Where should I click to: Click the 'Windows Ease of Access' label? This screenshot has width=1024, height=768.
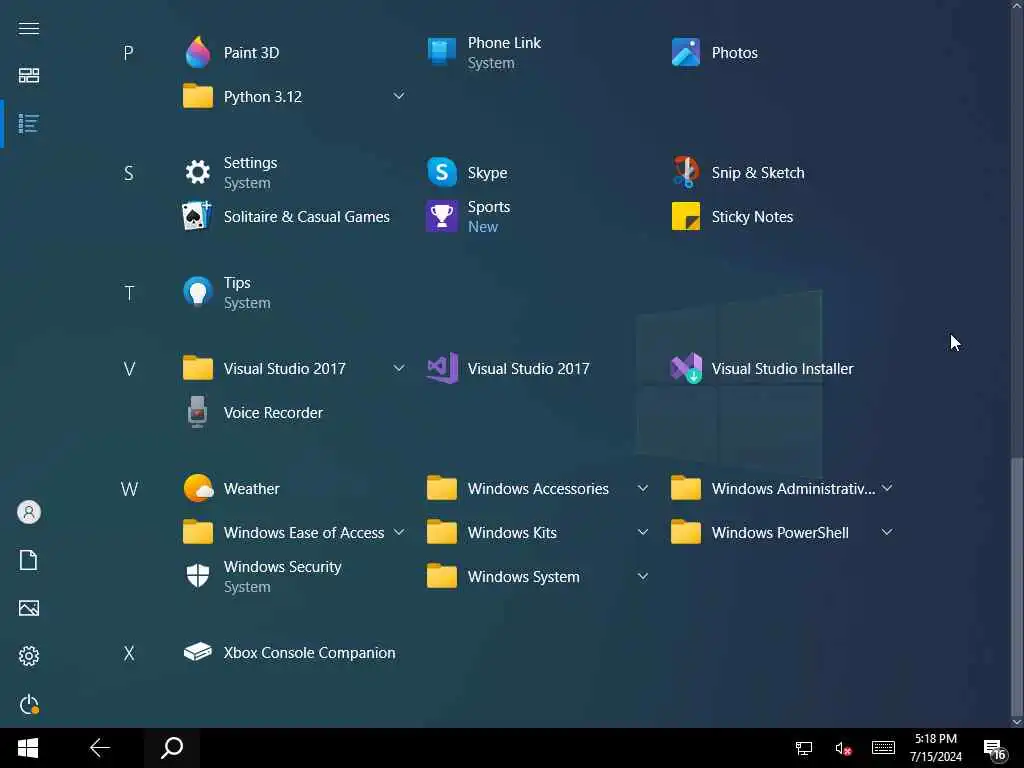coord(304,533)
